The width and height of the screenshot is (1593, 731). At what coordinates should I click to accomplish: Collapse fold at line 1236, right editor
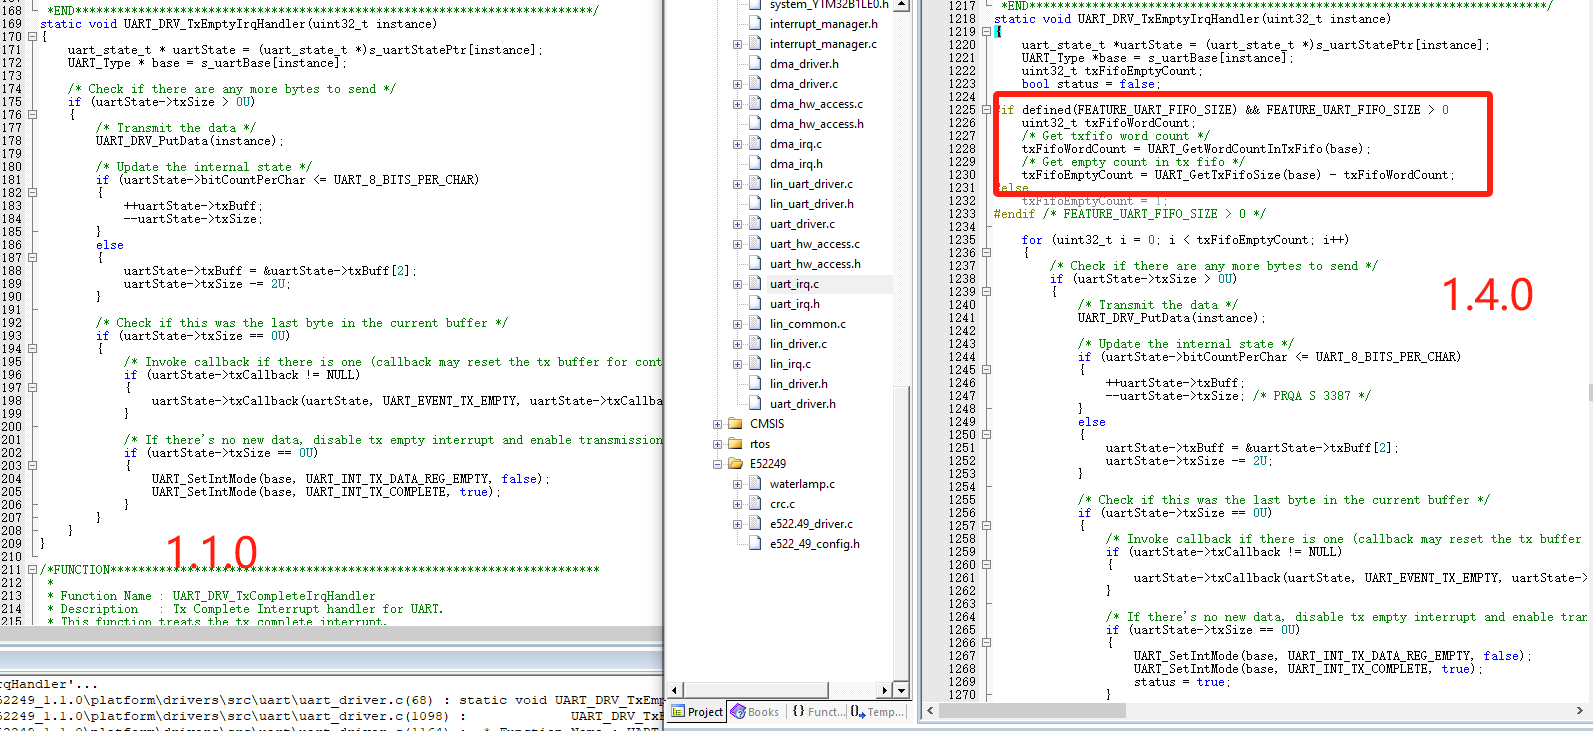[986, 253]
